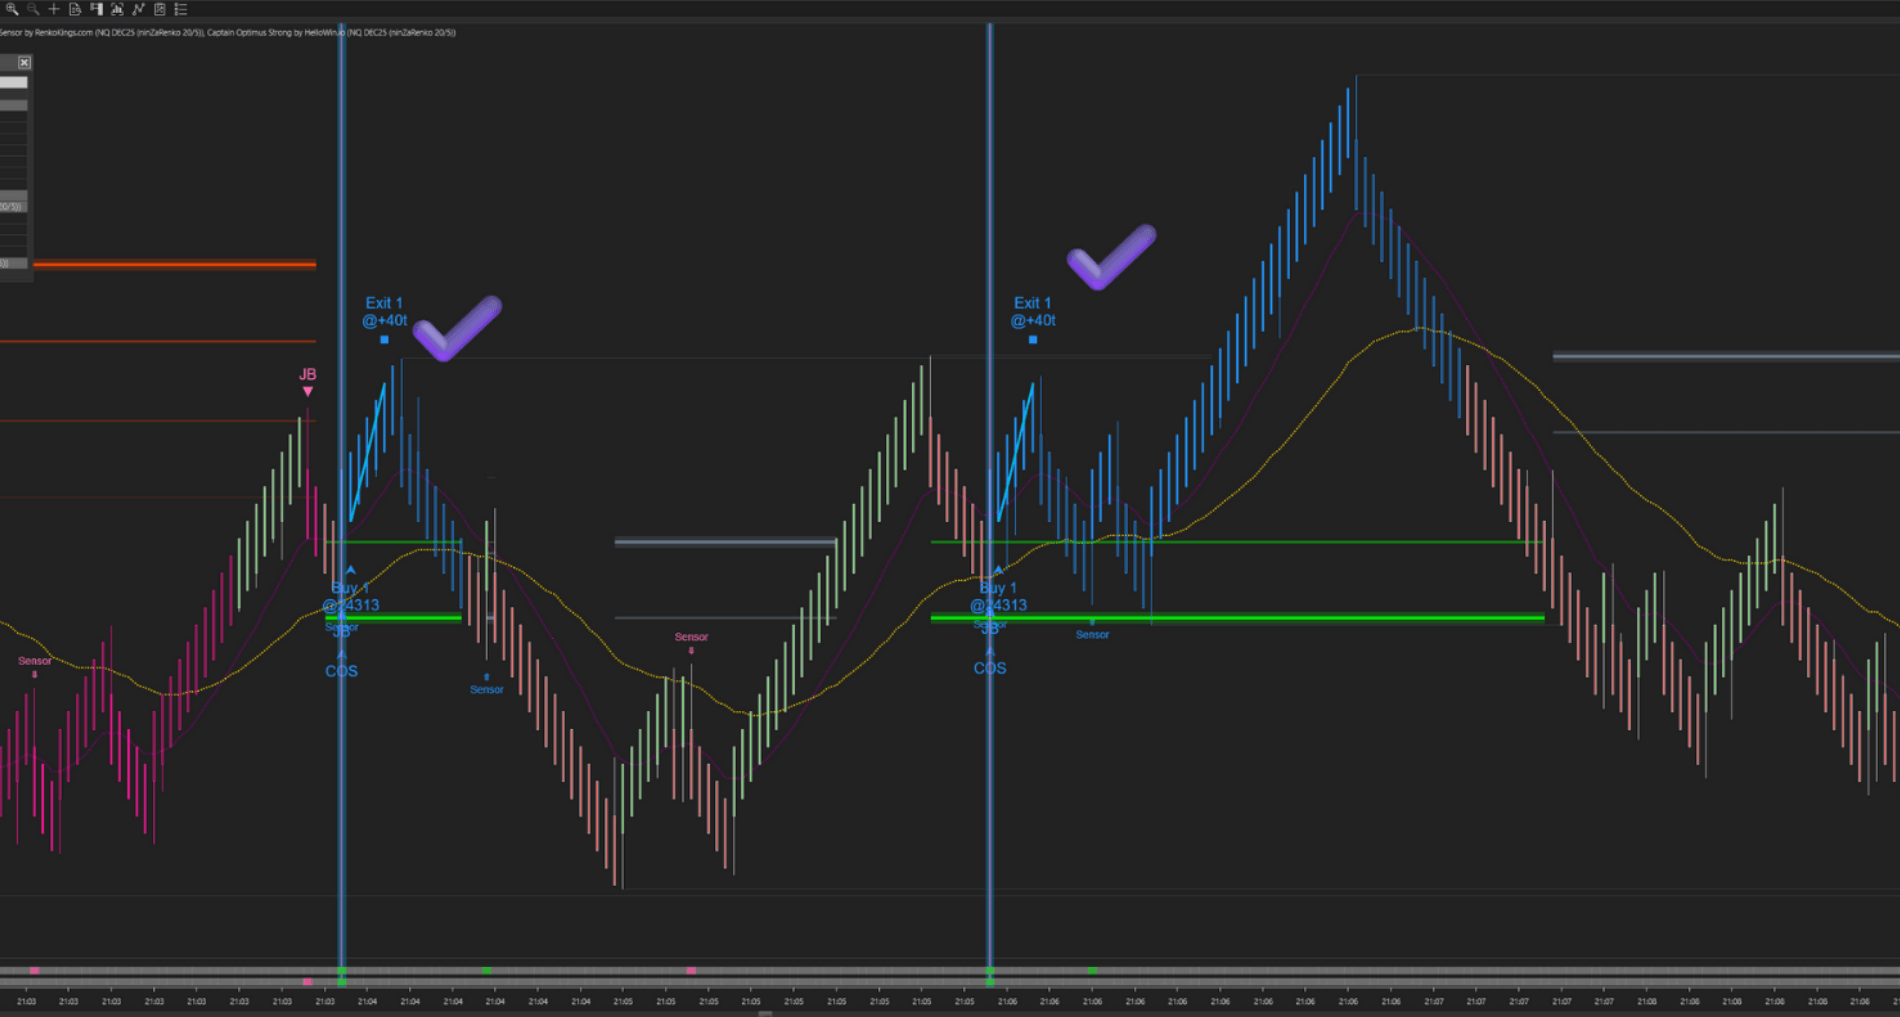
Task: Click the blue exit square marker near 21:06
Action: (x=1033, y=340)
